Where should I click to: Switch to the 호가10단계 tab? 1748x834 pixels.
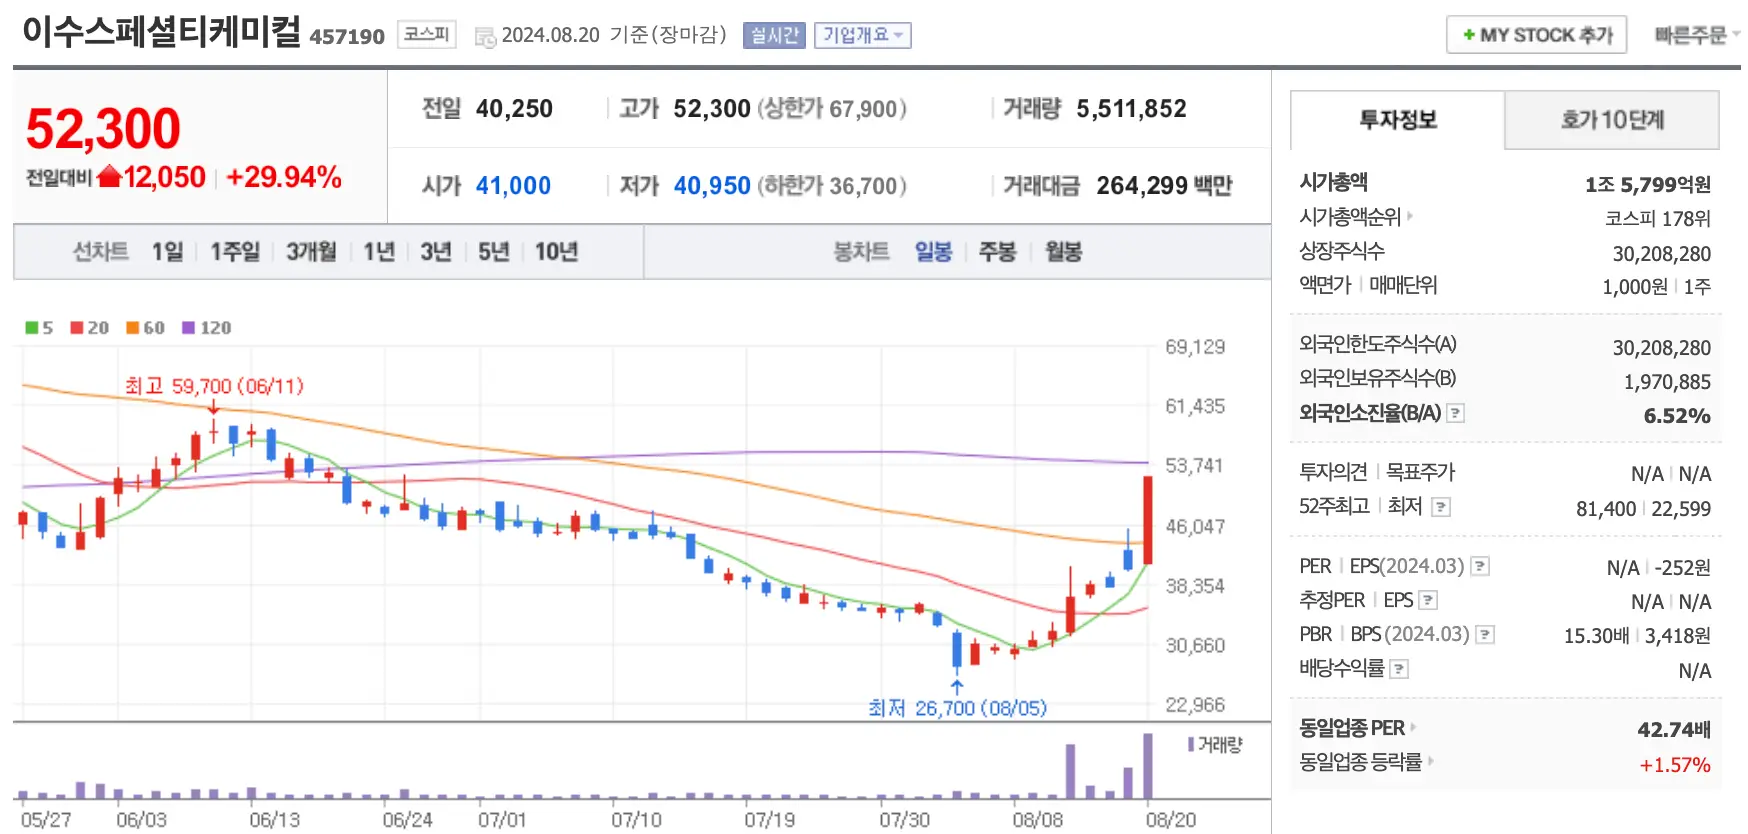(1612, 120)
